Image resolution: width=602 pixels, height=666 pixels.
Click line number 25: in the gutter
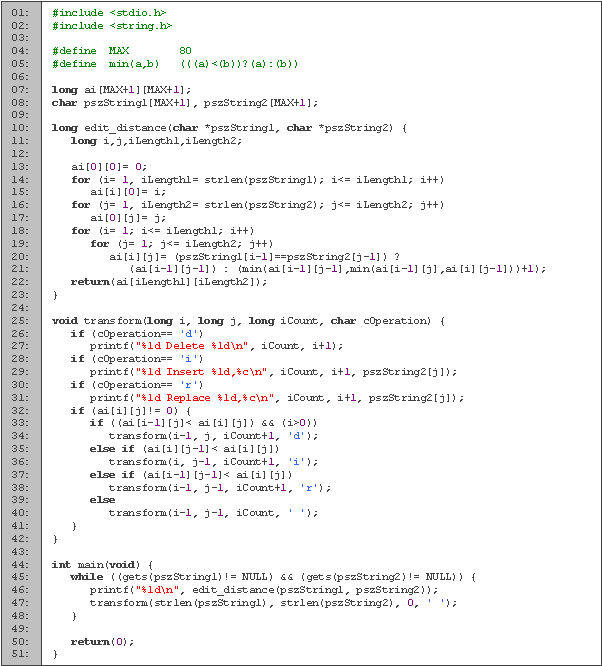click(x=20, y=321)
